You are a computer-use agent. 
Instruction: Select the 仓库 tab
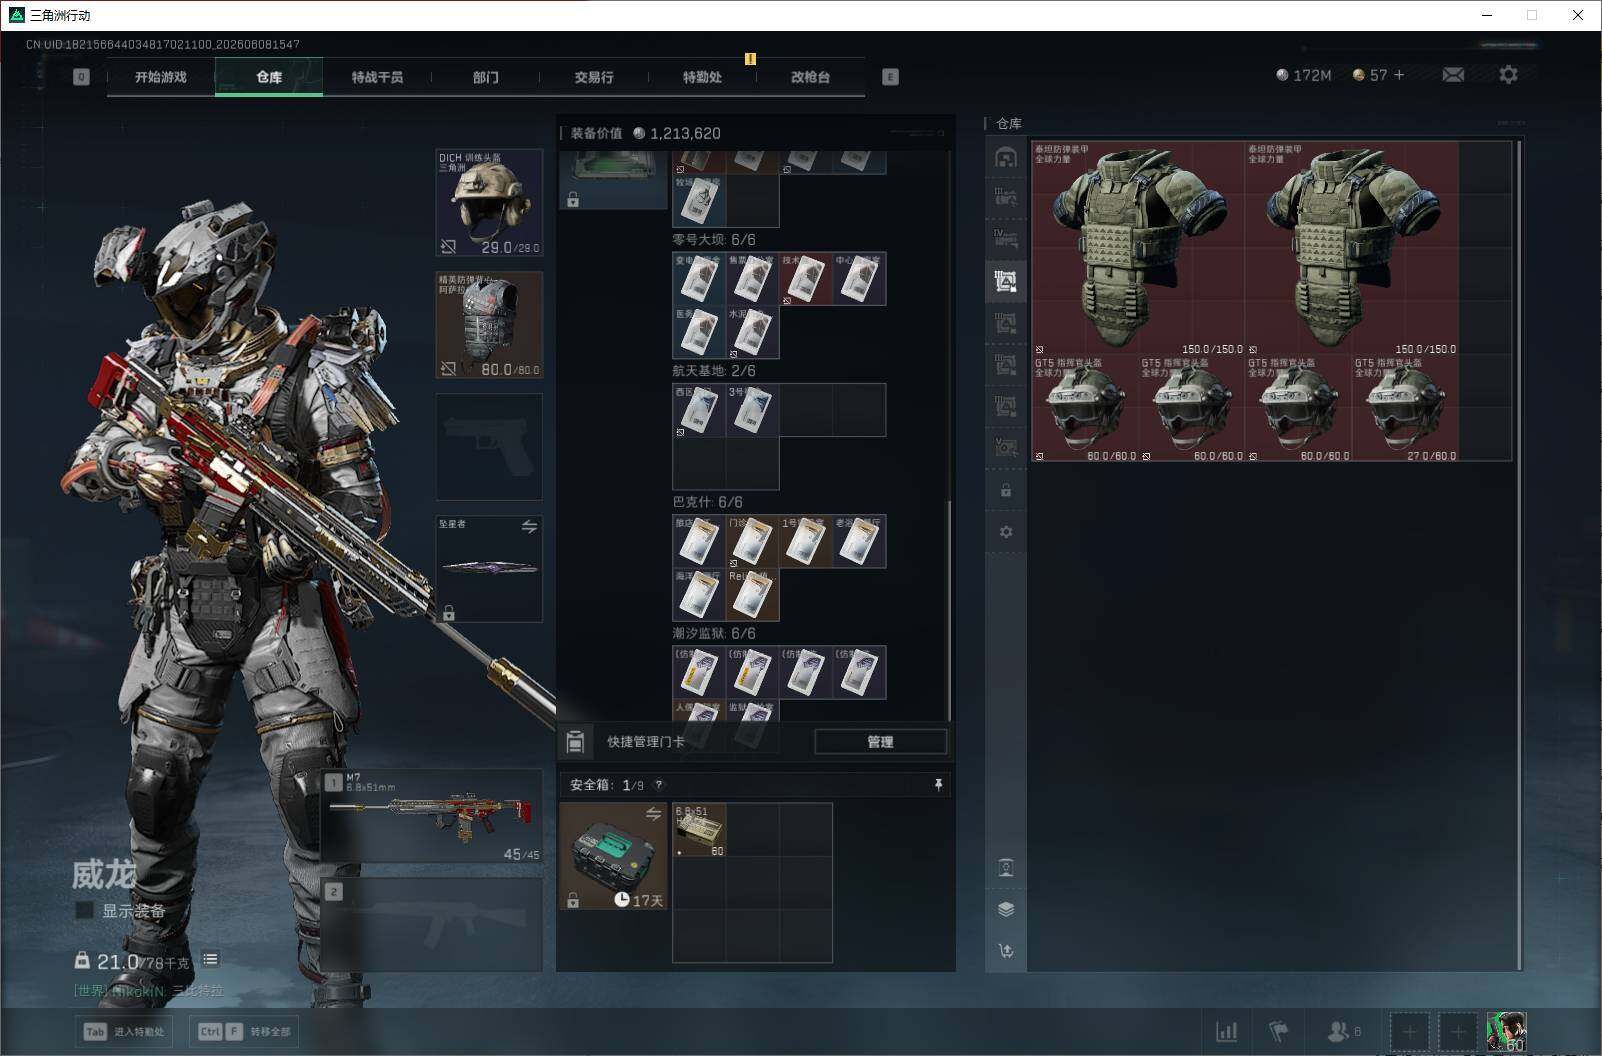tap(269, 77)
